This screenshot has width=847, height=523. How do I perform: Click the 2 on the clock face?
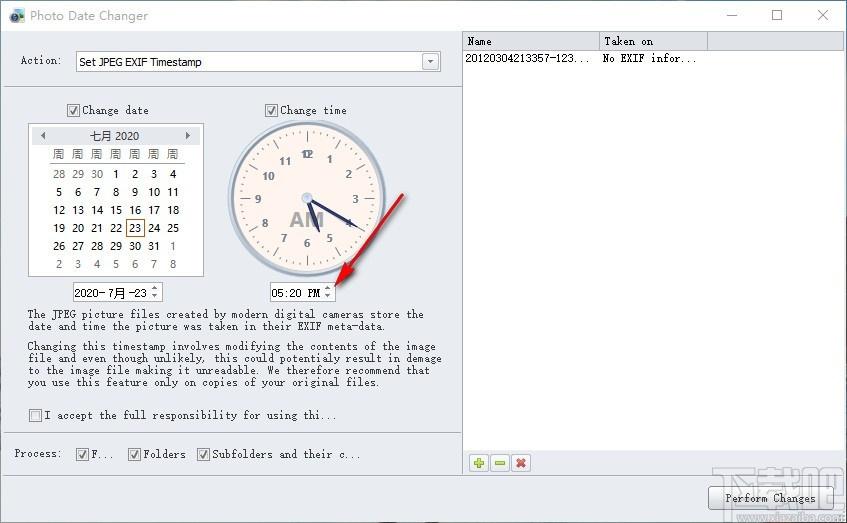[348, 174]
